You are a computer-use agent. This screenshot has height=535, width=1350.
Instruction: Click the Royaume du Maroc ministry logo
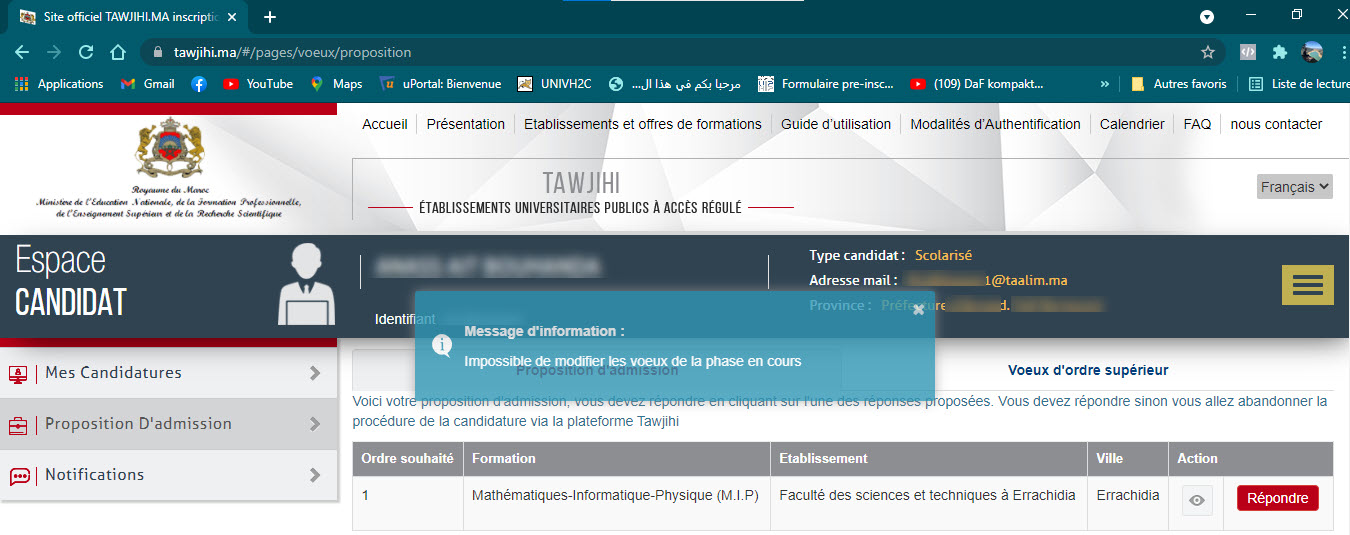pos(169,167)
